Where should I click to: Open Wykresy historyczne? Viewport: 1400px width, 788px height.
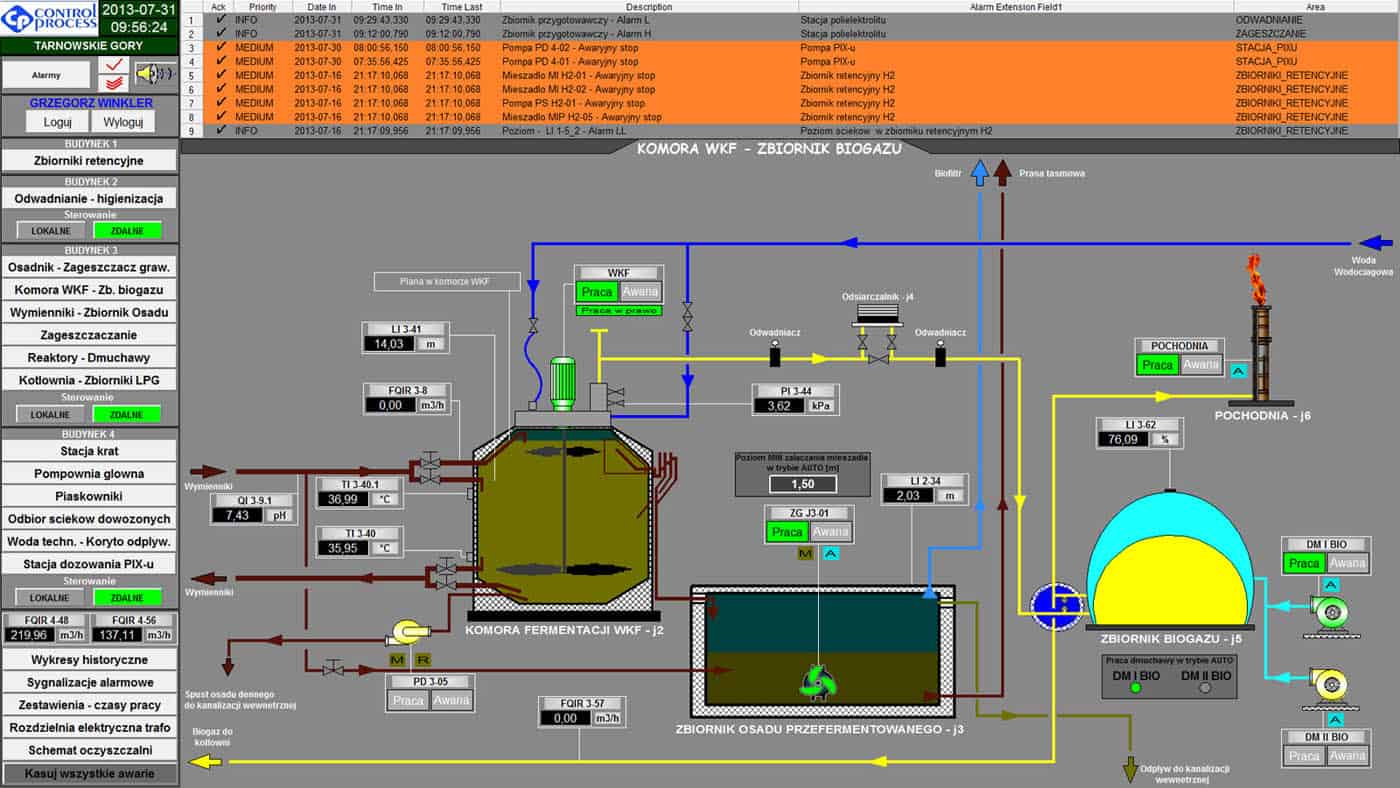[x=89, y=659]
